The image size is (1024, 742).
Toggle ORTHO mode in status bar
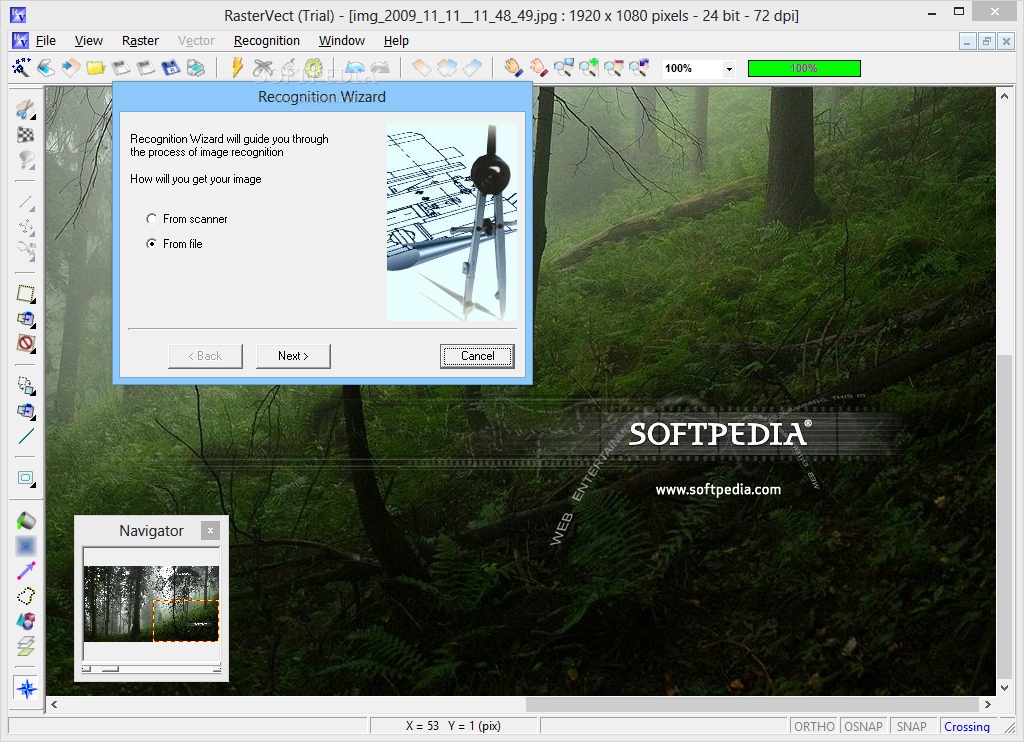click(814, 726)
